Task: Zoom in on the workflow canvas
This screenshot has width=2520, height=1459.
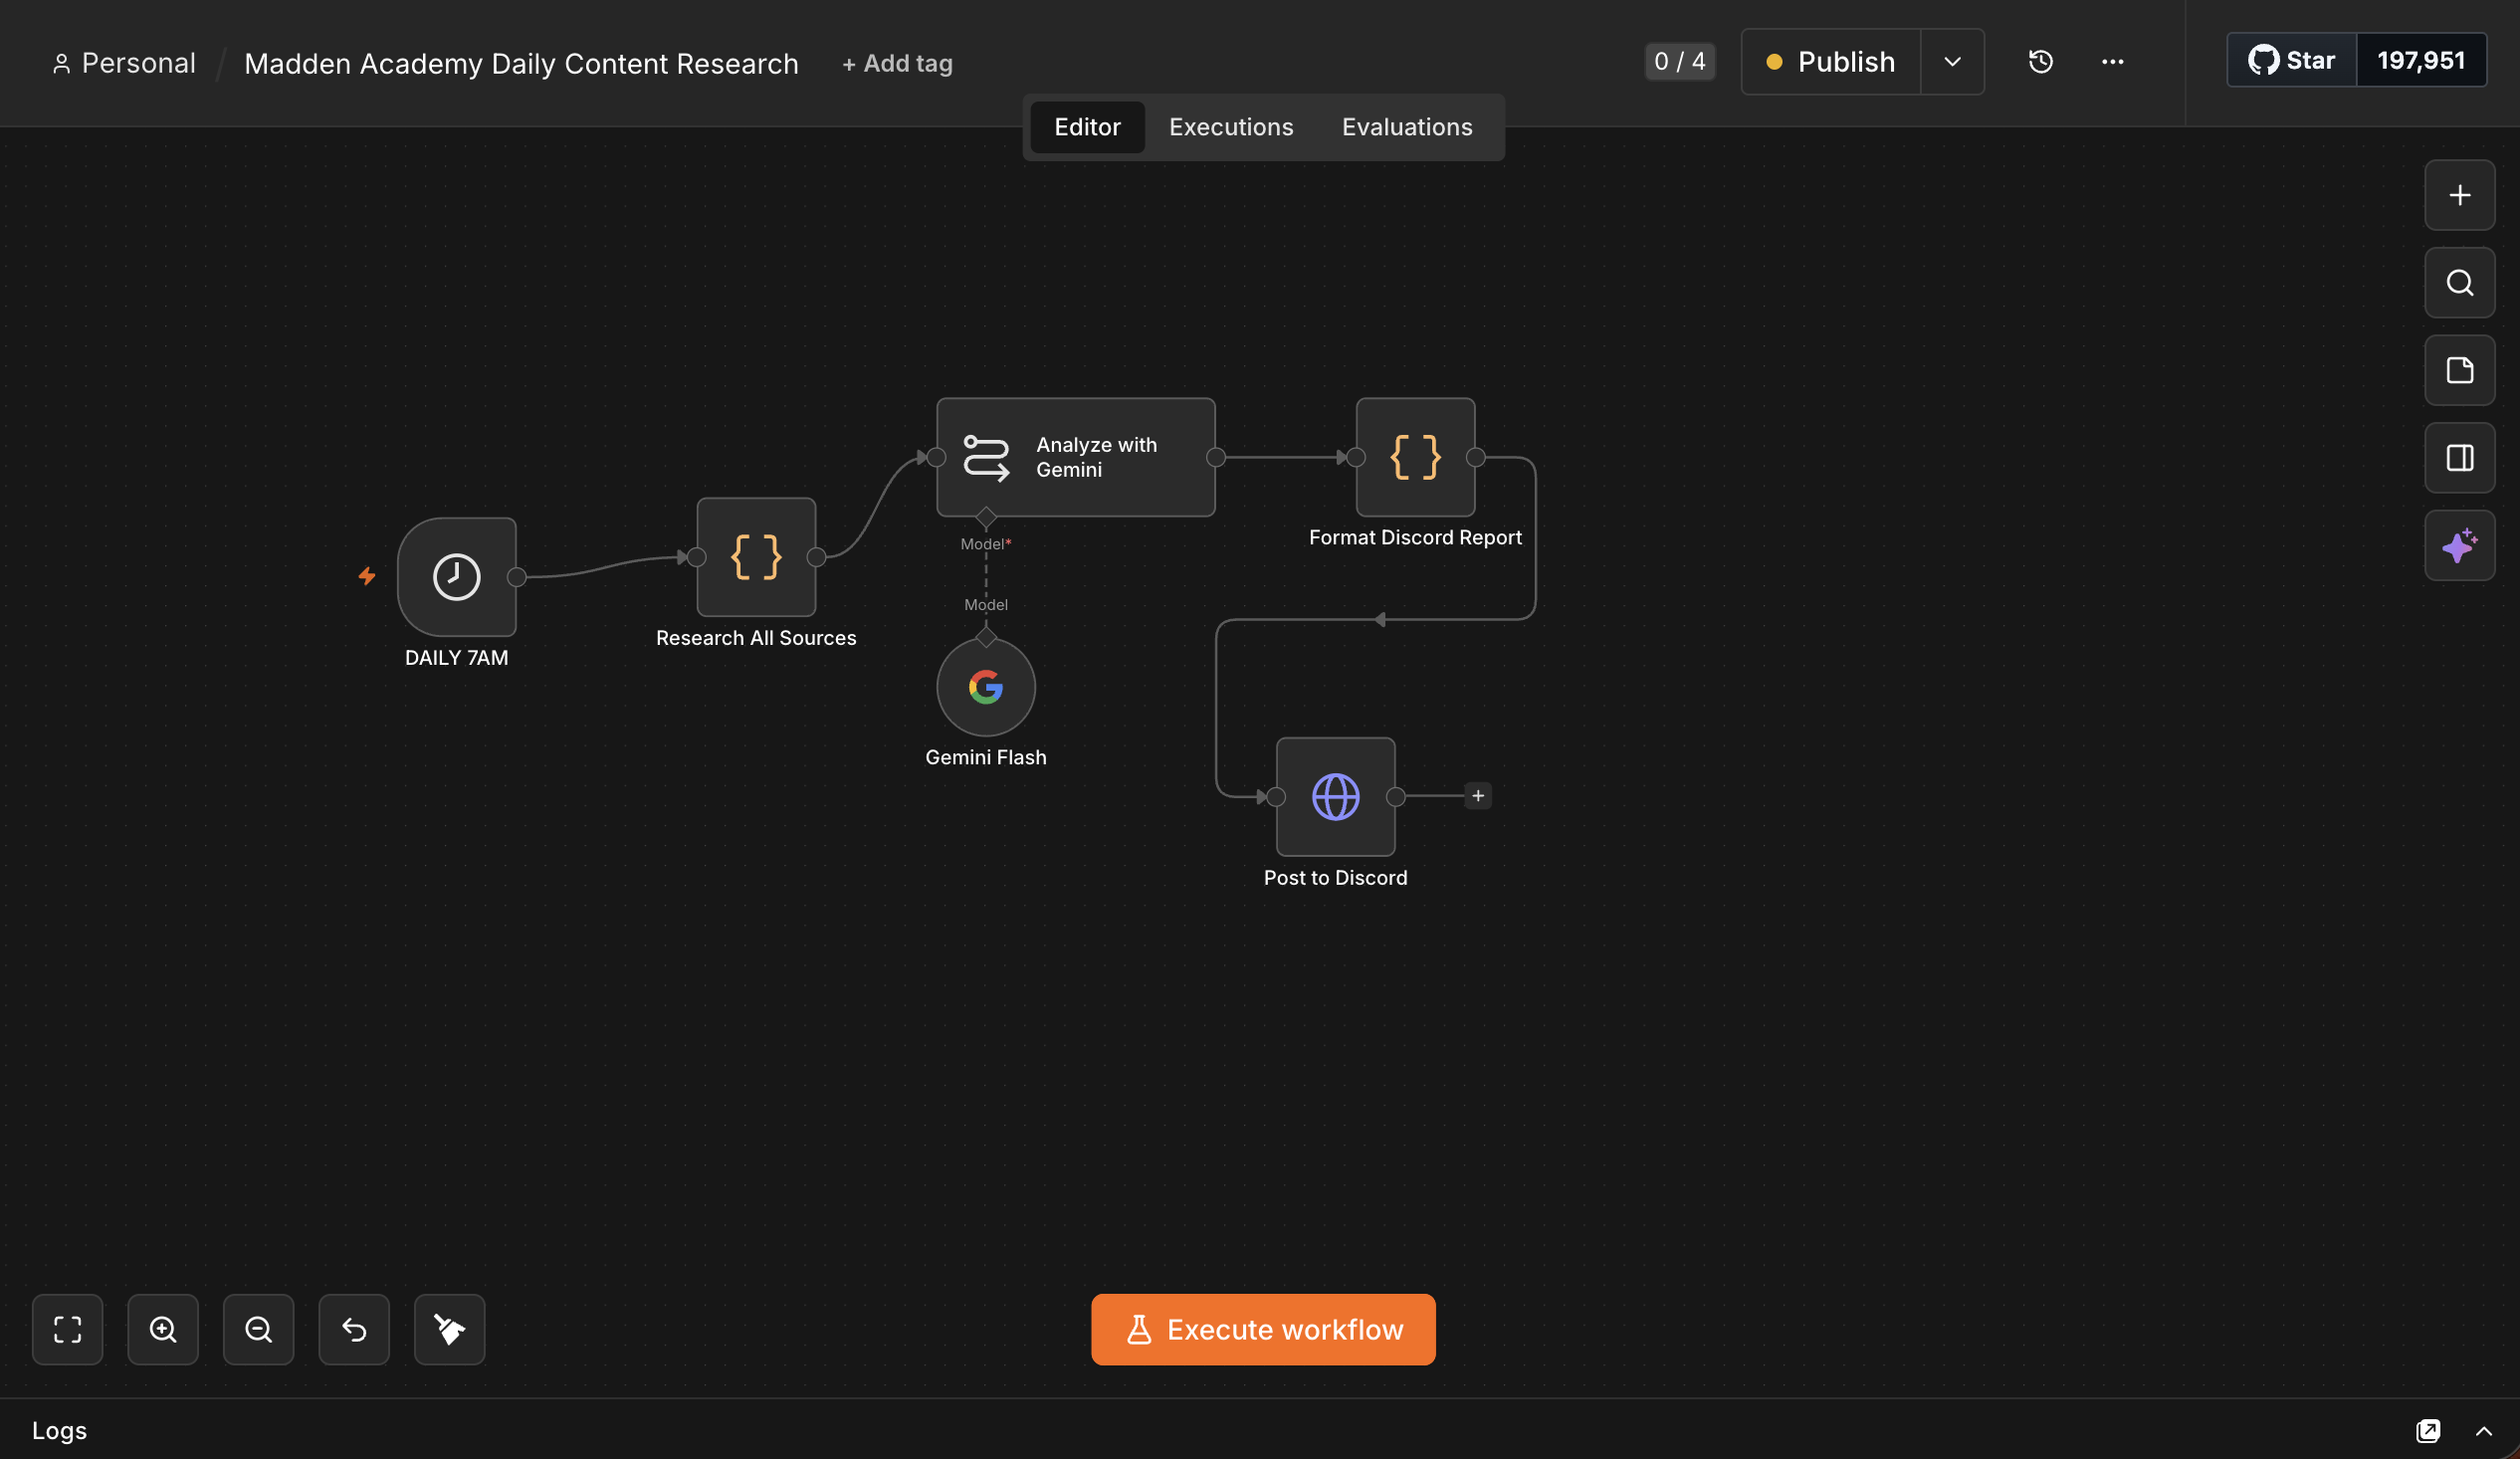Action: (x=163, y=1329)
